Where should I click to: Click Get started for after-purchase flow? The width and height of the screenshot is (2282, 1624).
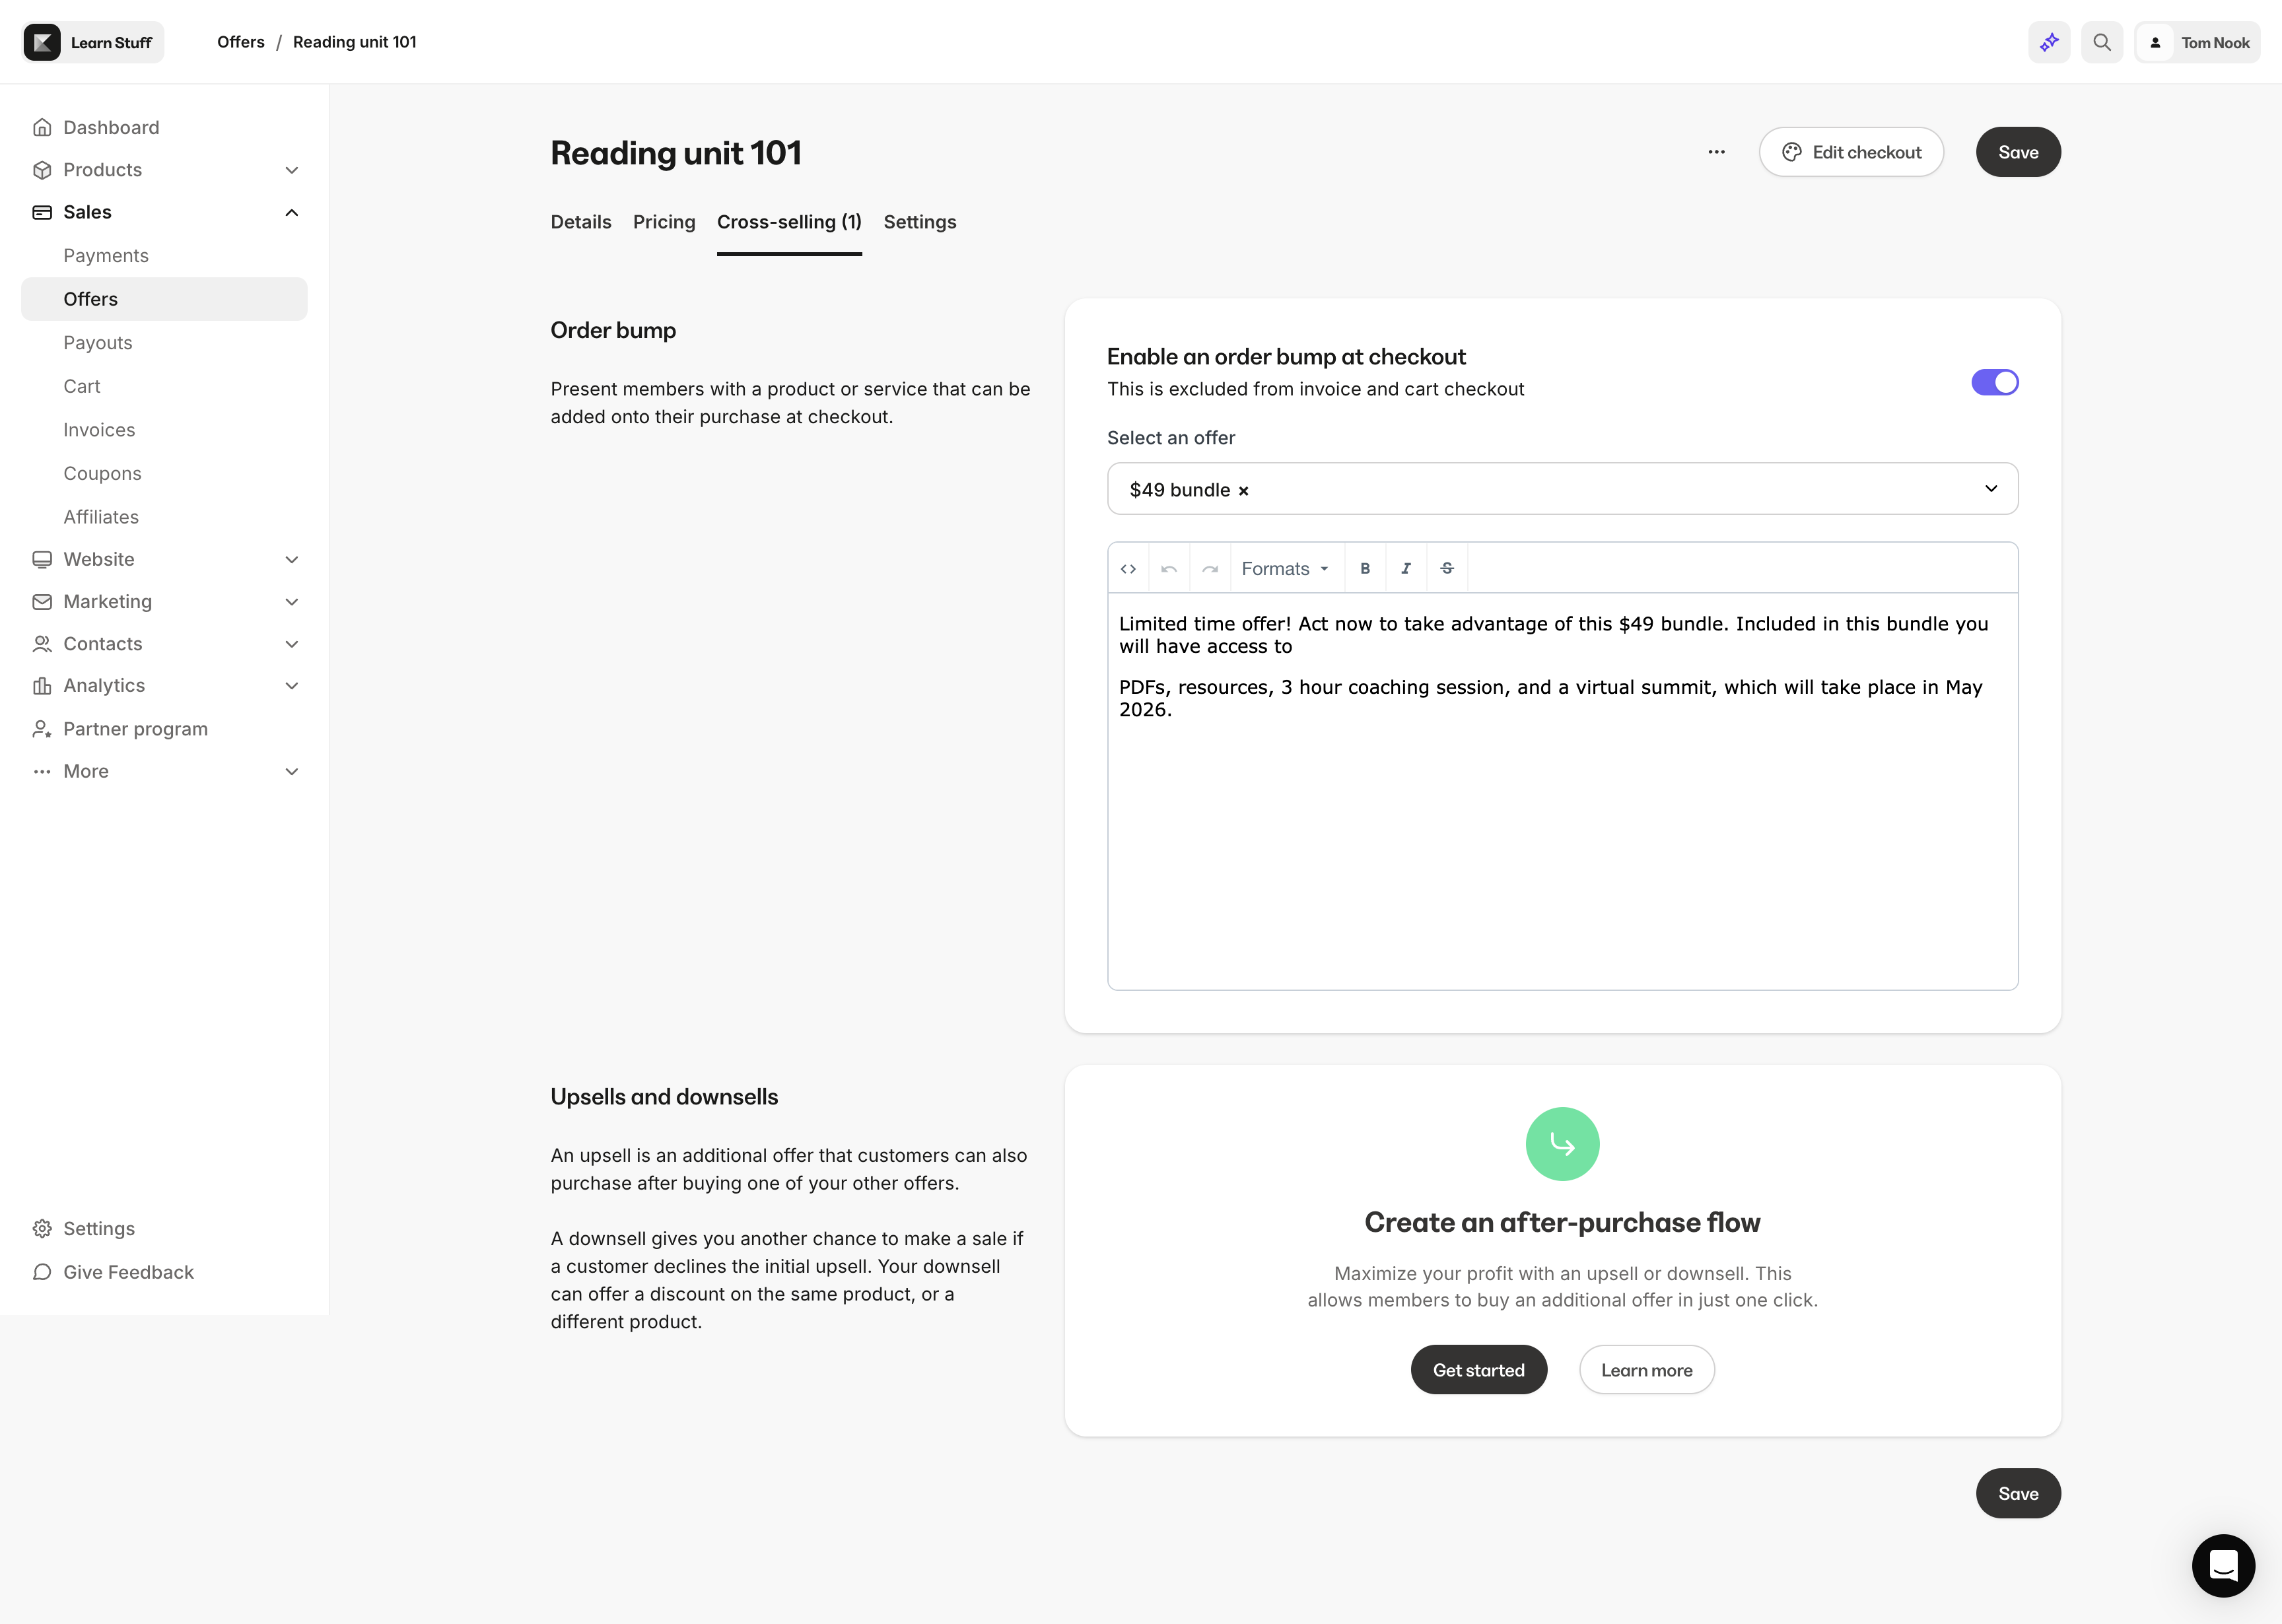1478,1370
